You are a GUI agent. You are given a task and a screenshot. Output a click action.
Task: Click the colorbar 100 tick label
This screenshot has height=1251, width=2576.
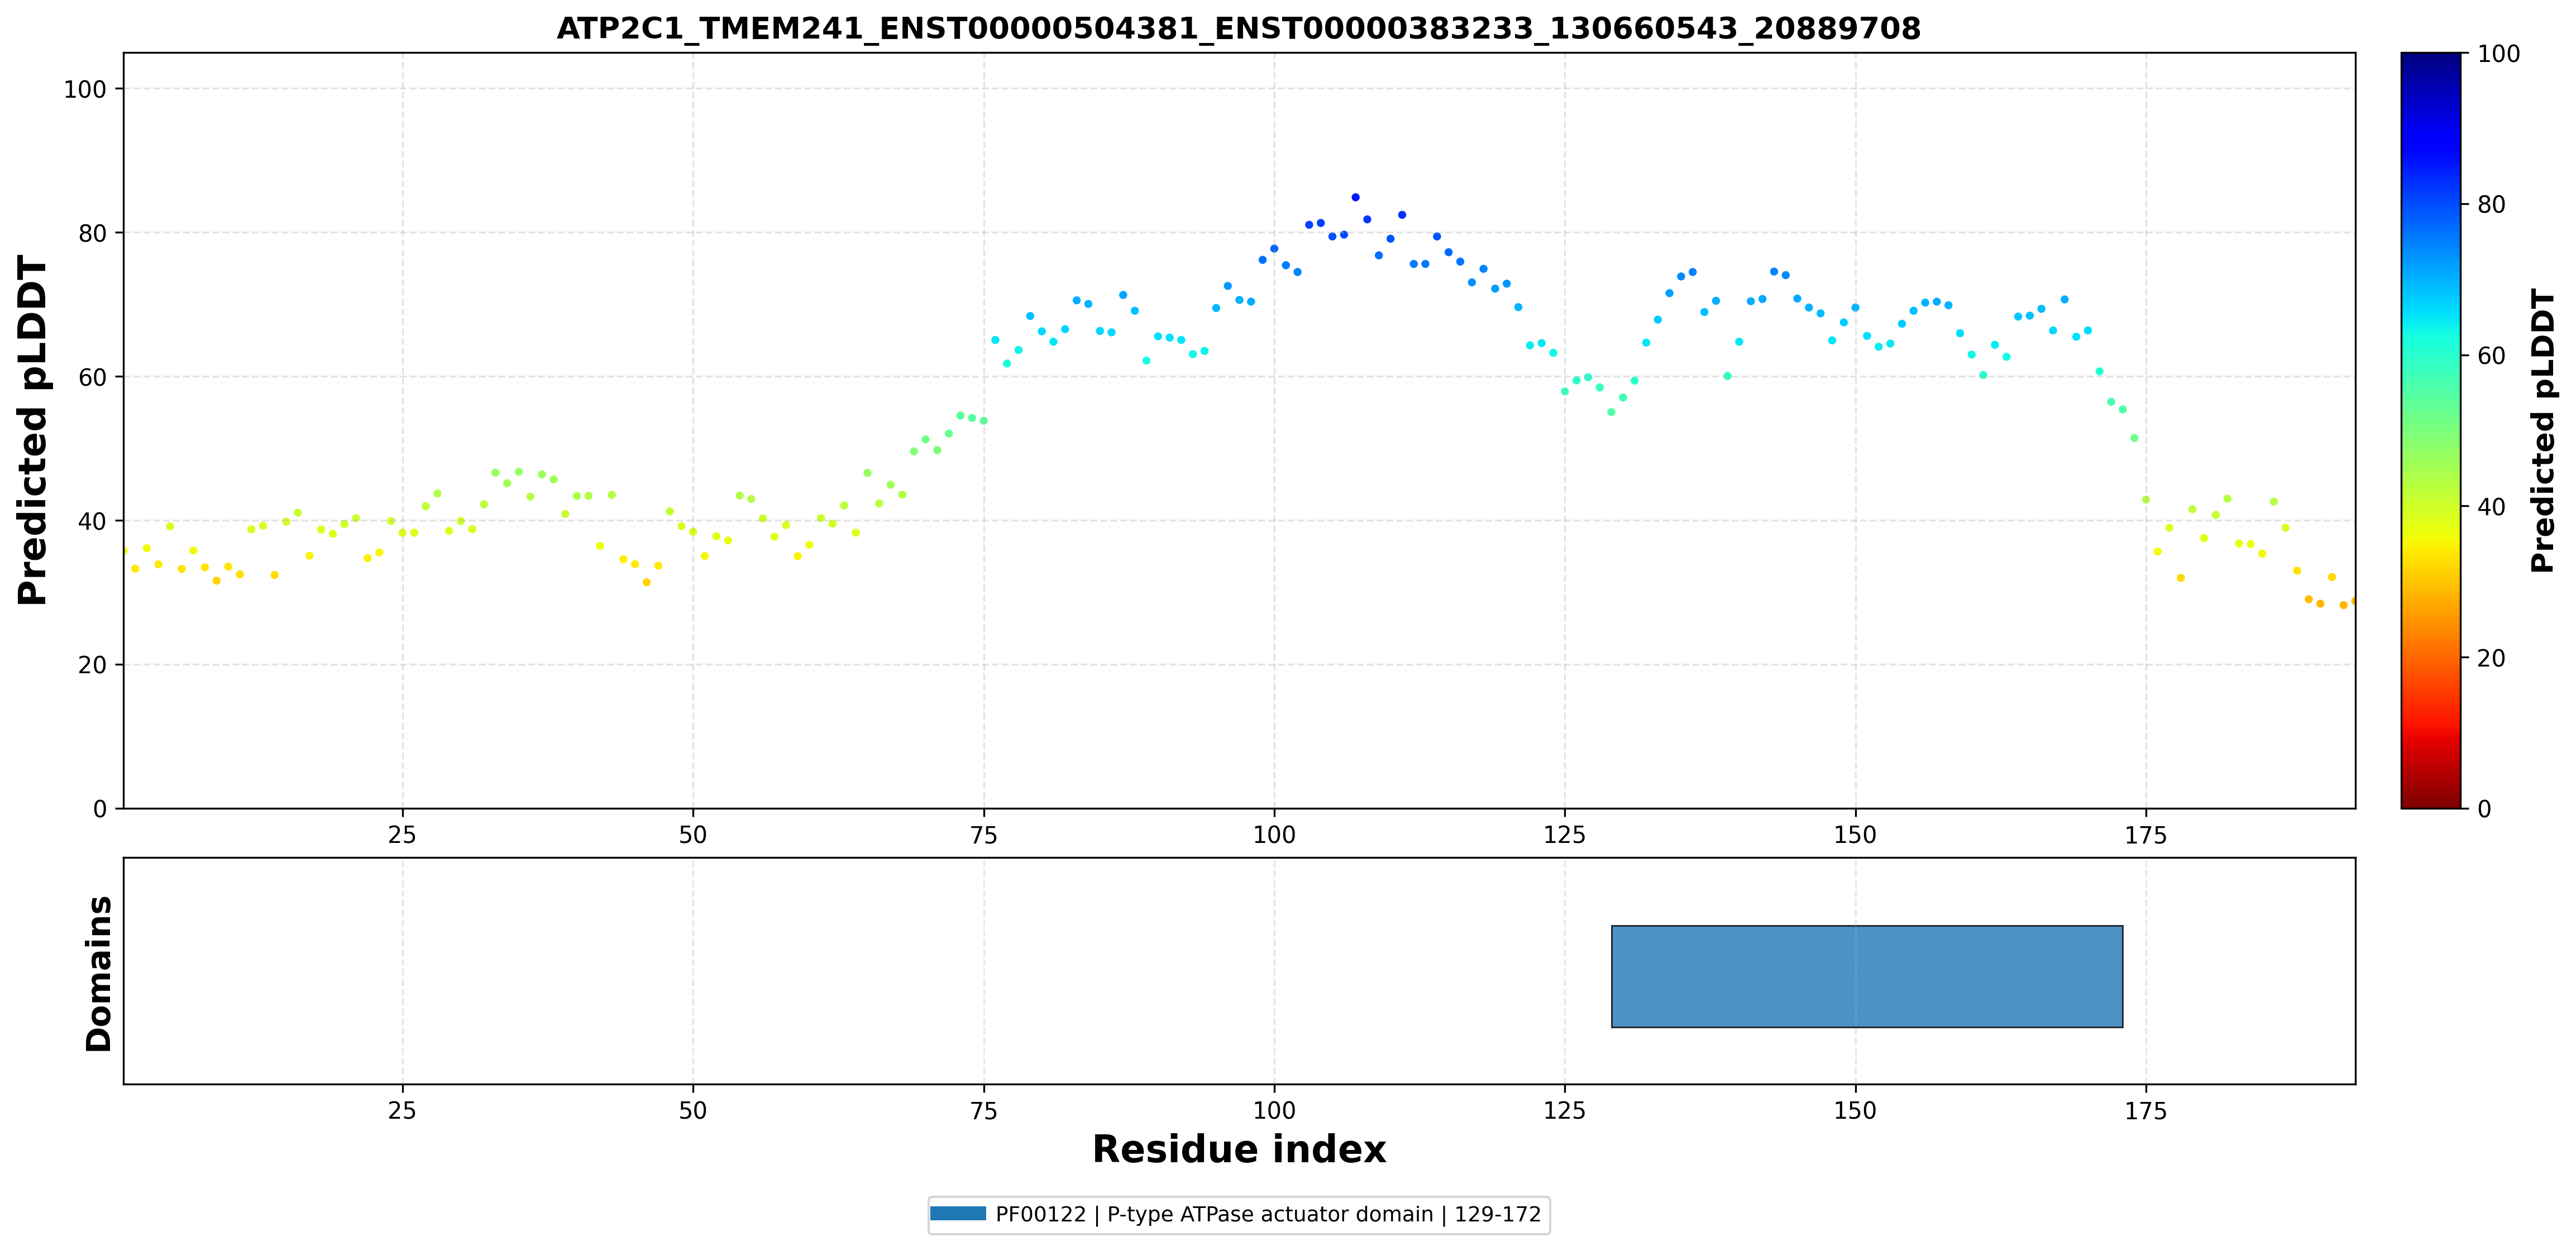point(2498,54)
